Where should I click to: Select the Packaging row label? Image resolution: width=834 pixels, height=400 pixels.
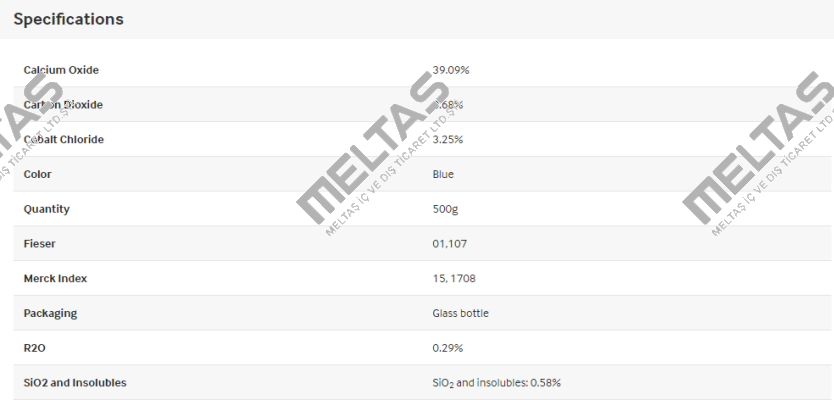pos(50,313)
